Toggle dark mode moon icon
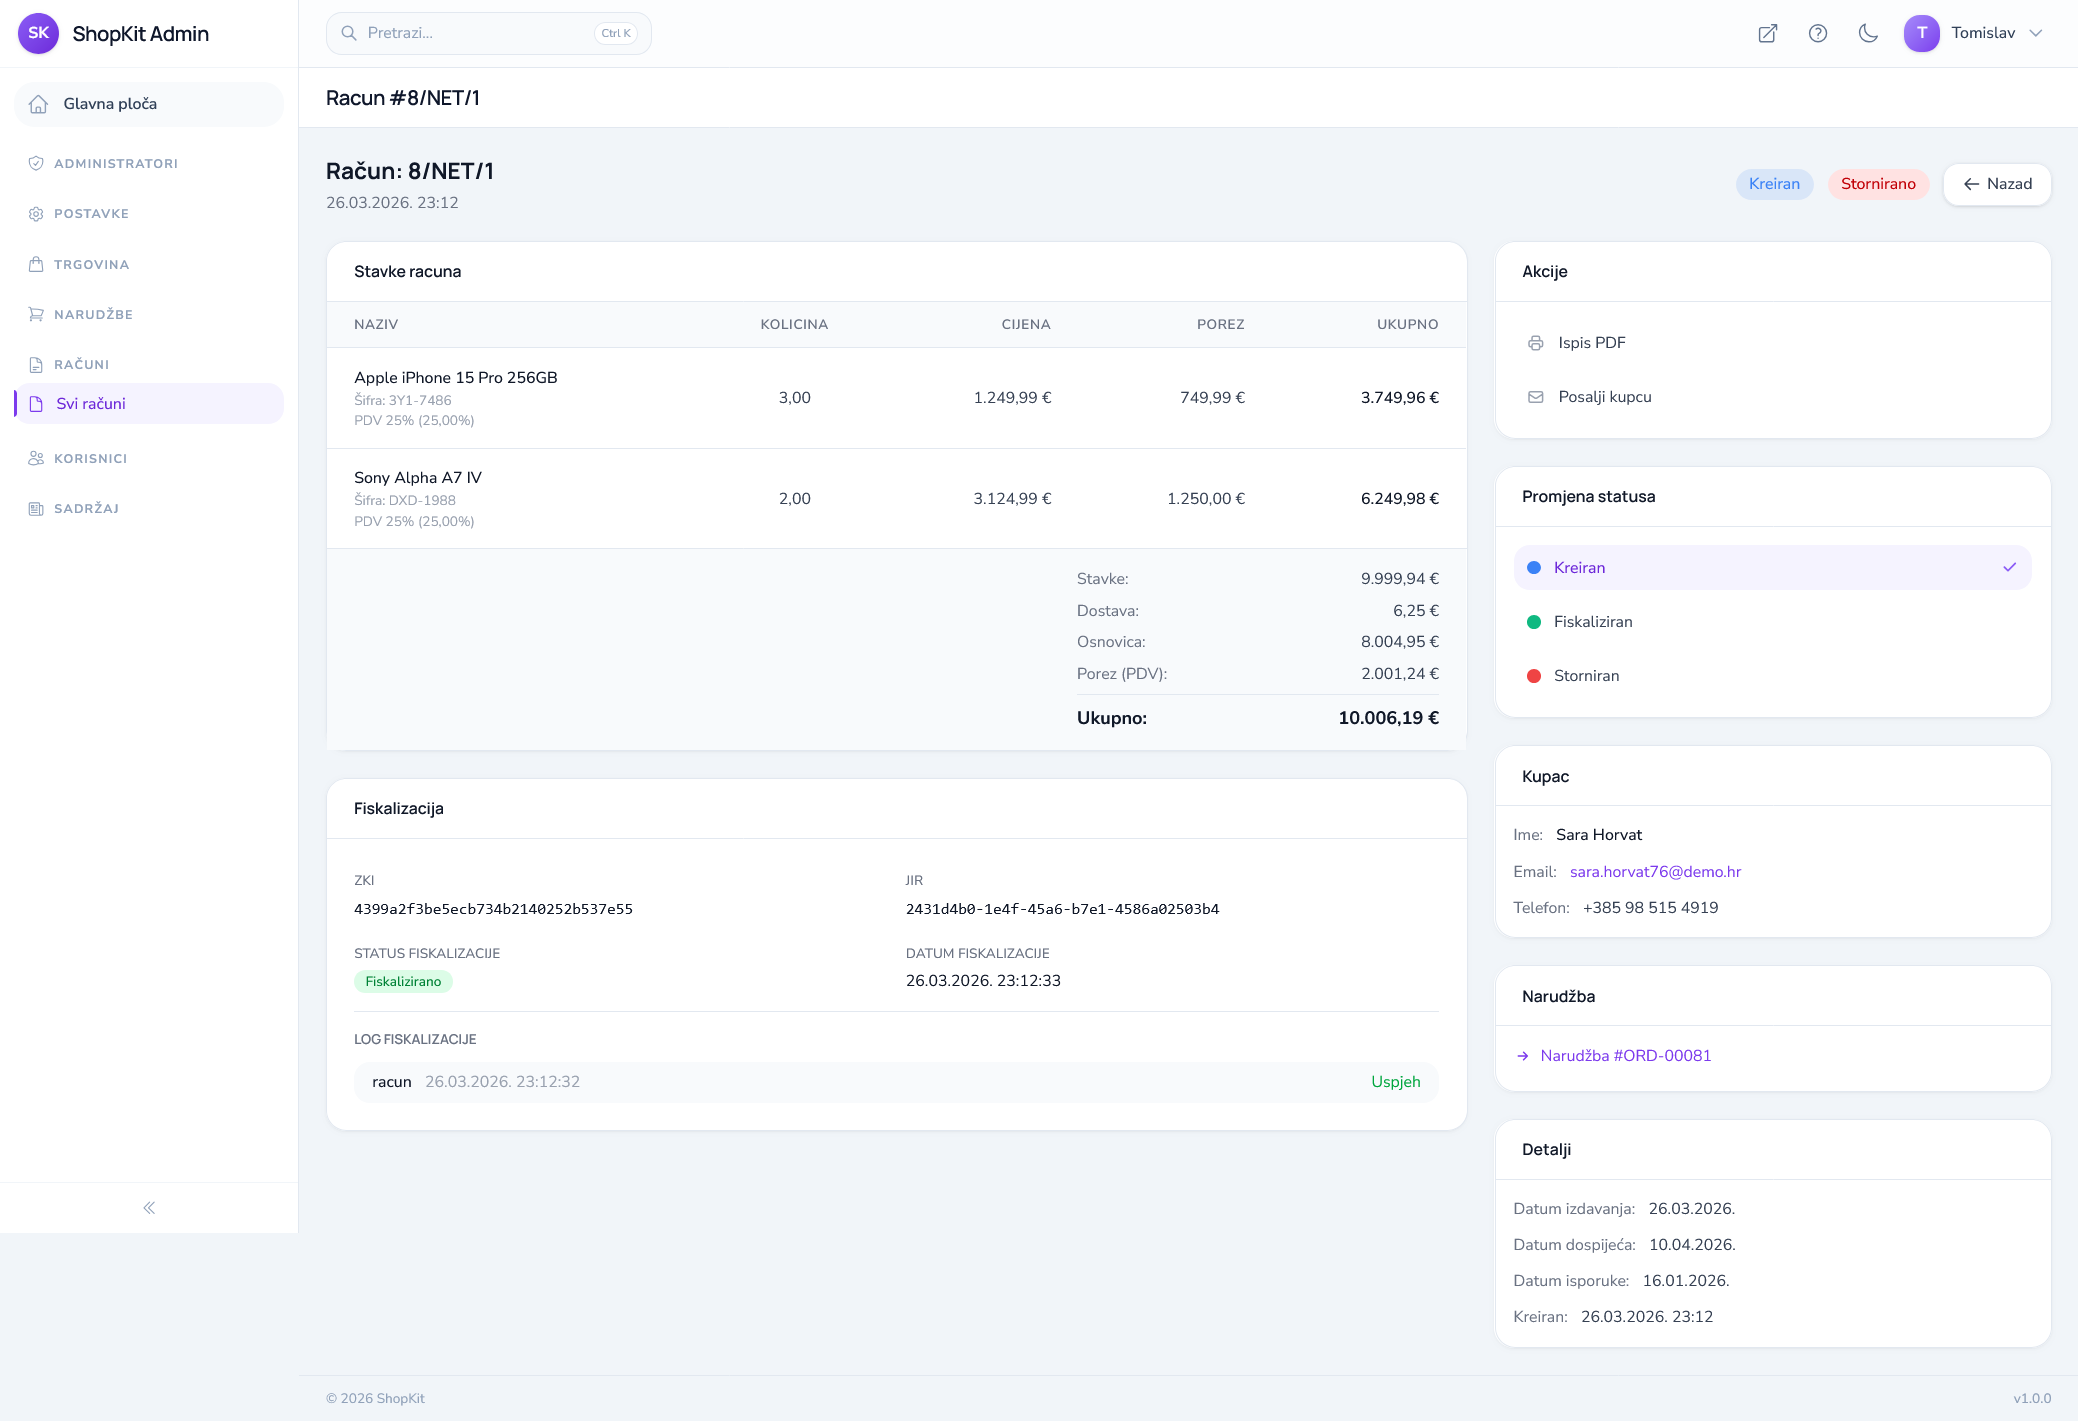The height and width of the screenshot is (1421, 2078). [x=1868, y=33]
